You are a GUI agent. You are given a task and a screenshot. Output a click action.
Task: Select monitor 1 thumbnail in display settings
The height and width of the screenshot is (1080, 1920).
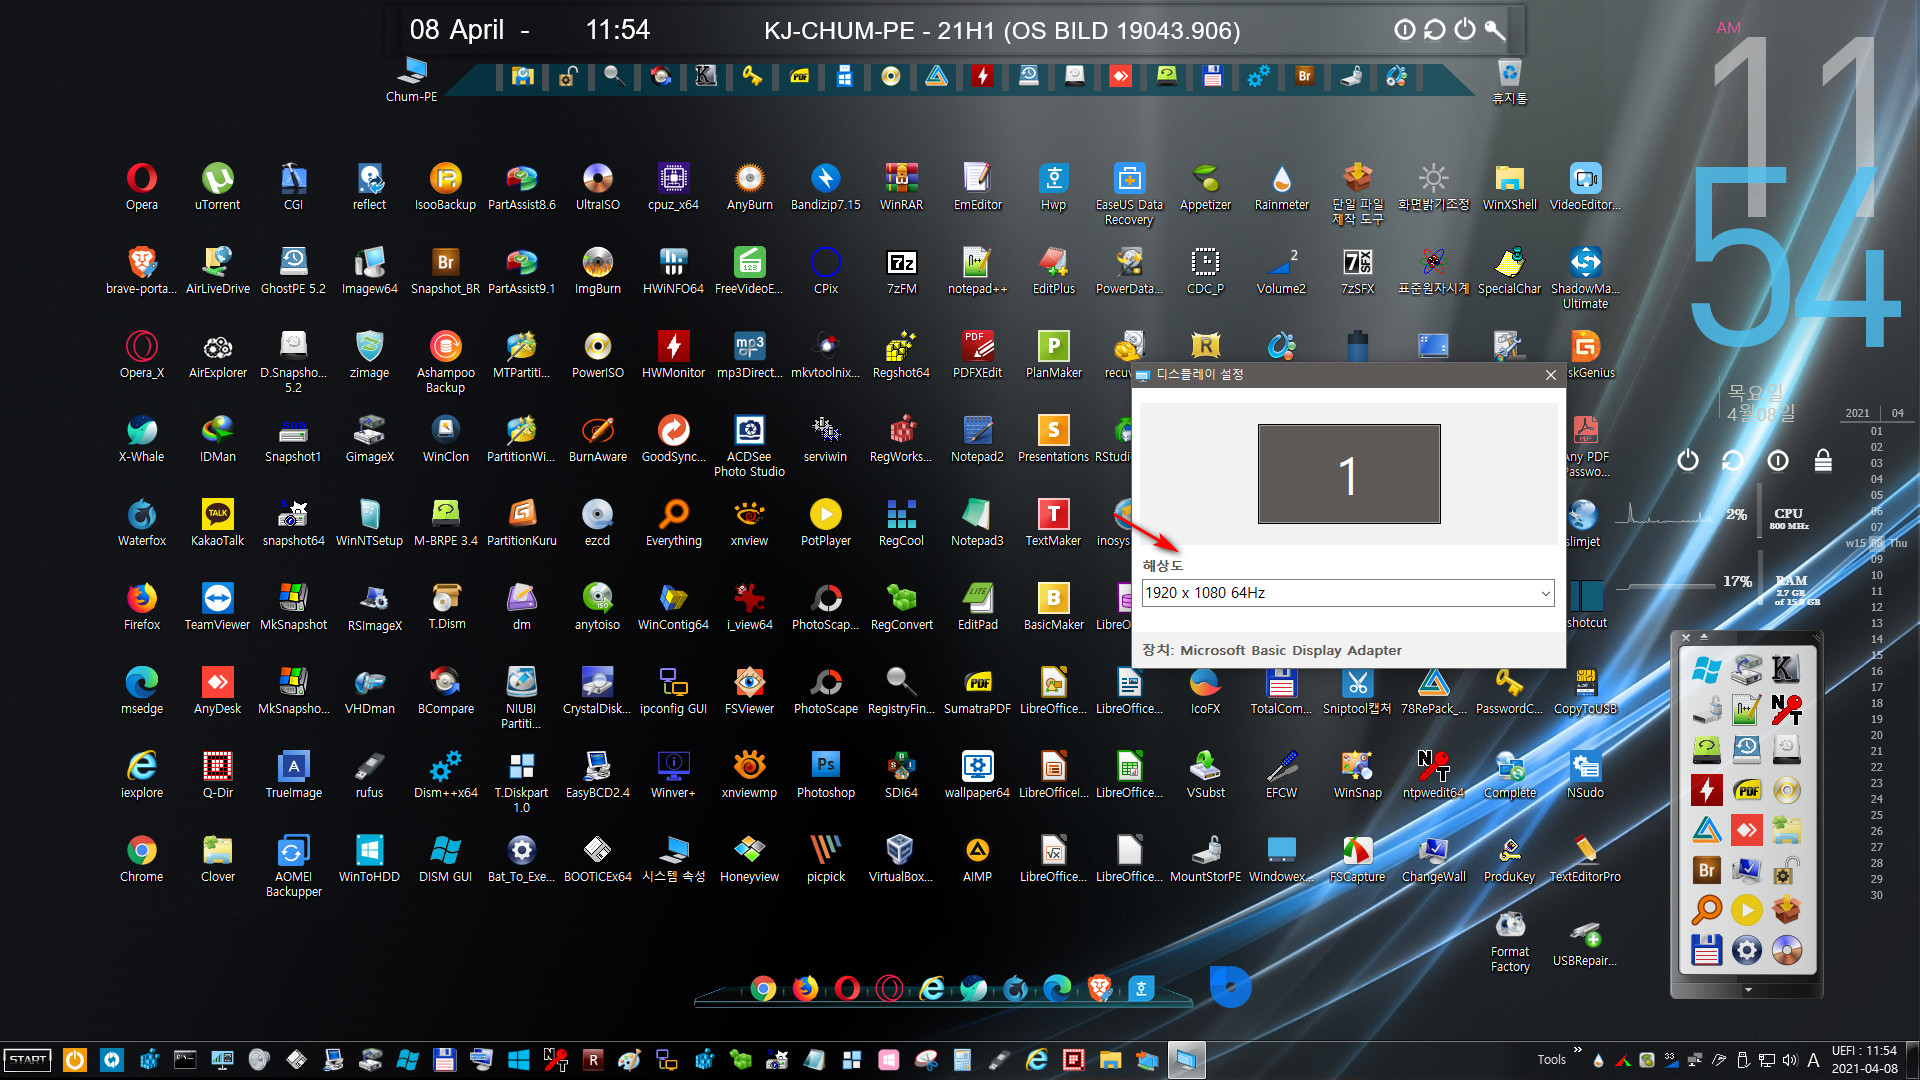[1348, 474]
